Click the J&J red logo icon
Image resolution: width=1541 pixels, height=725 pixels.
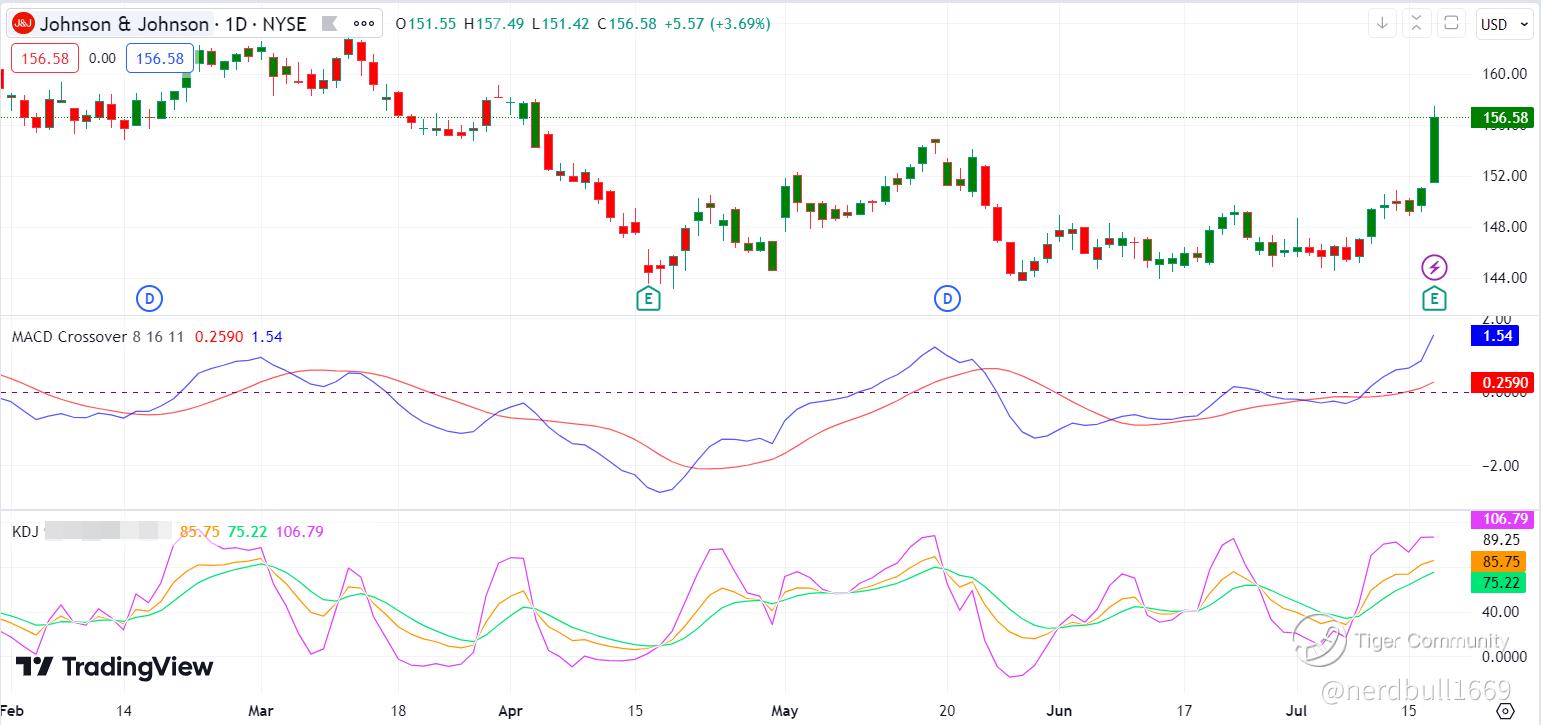(x=24, y=24)
